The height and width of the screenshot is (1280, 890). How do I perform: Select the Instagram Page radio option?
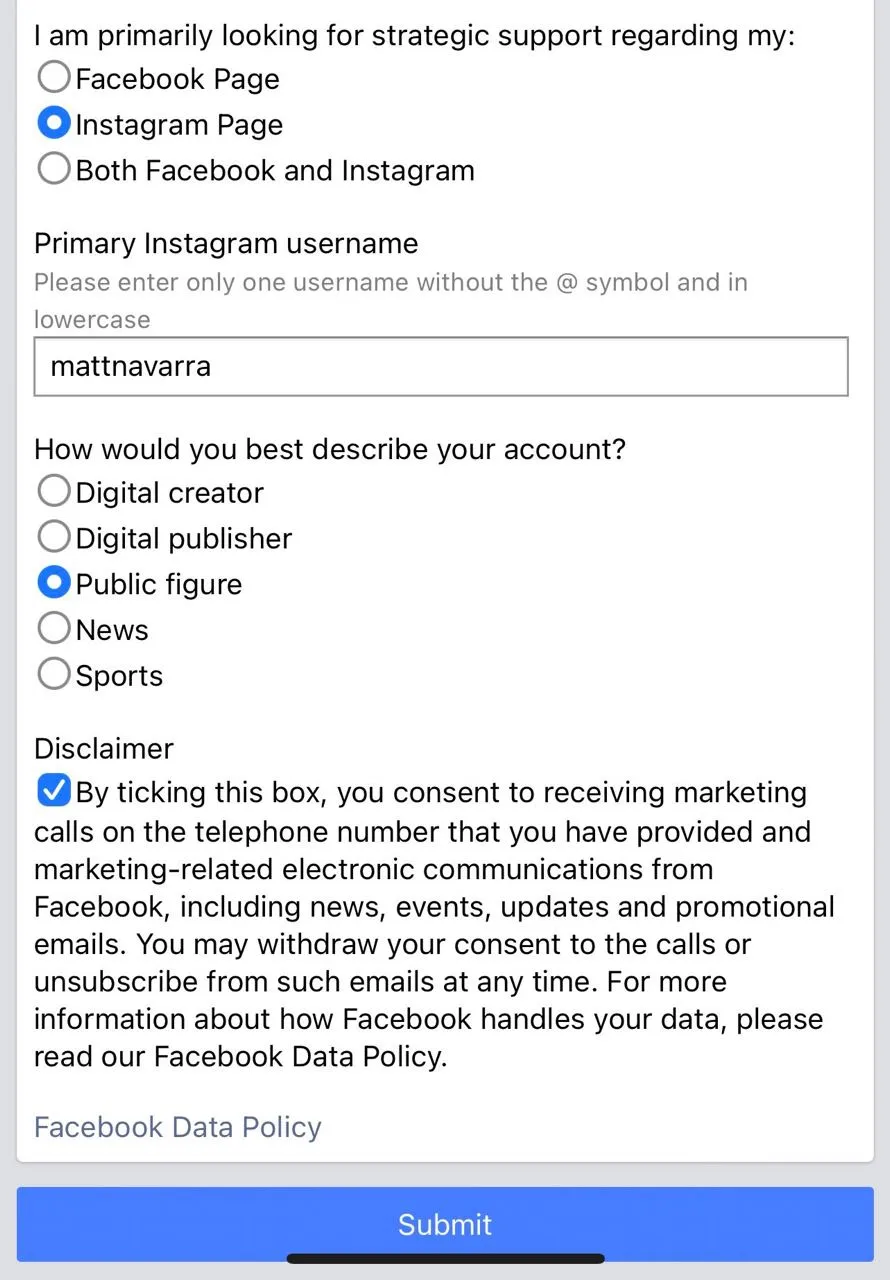coord(54,123)
